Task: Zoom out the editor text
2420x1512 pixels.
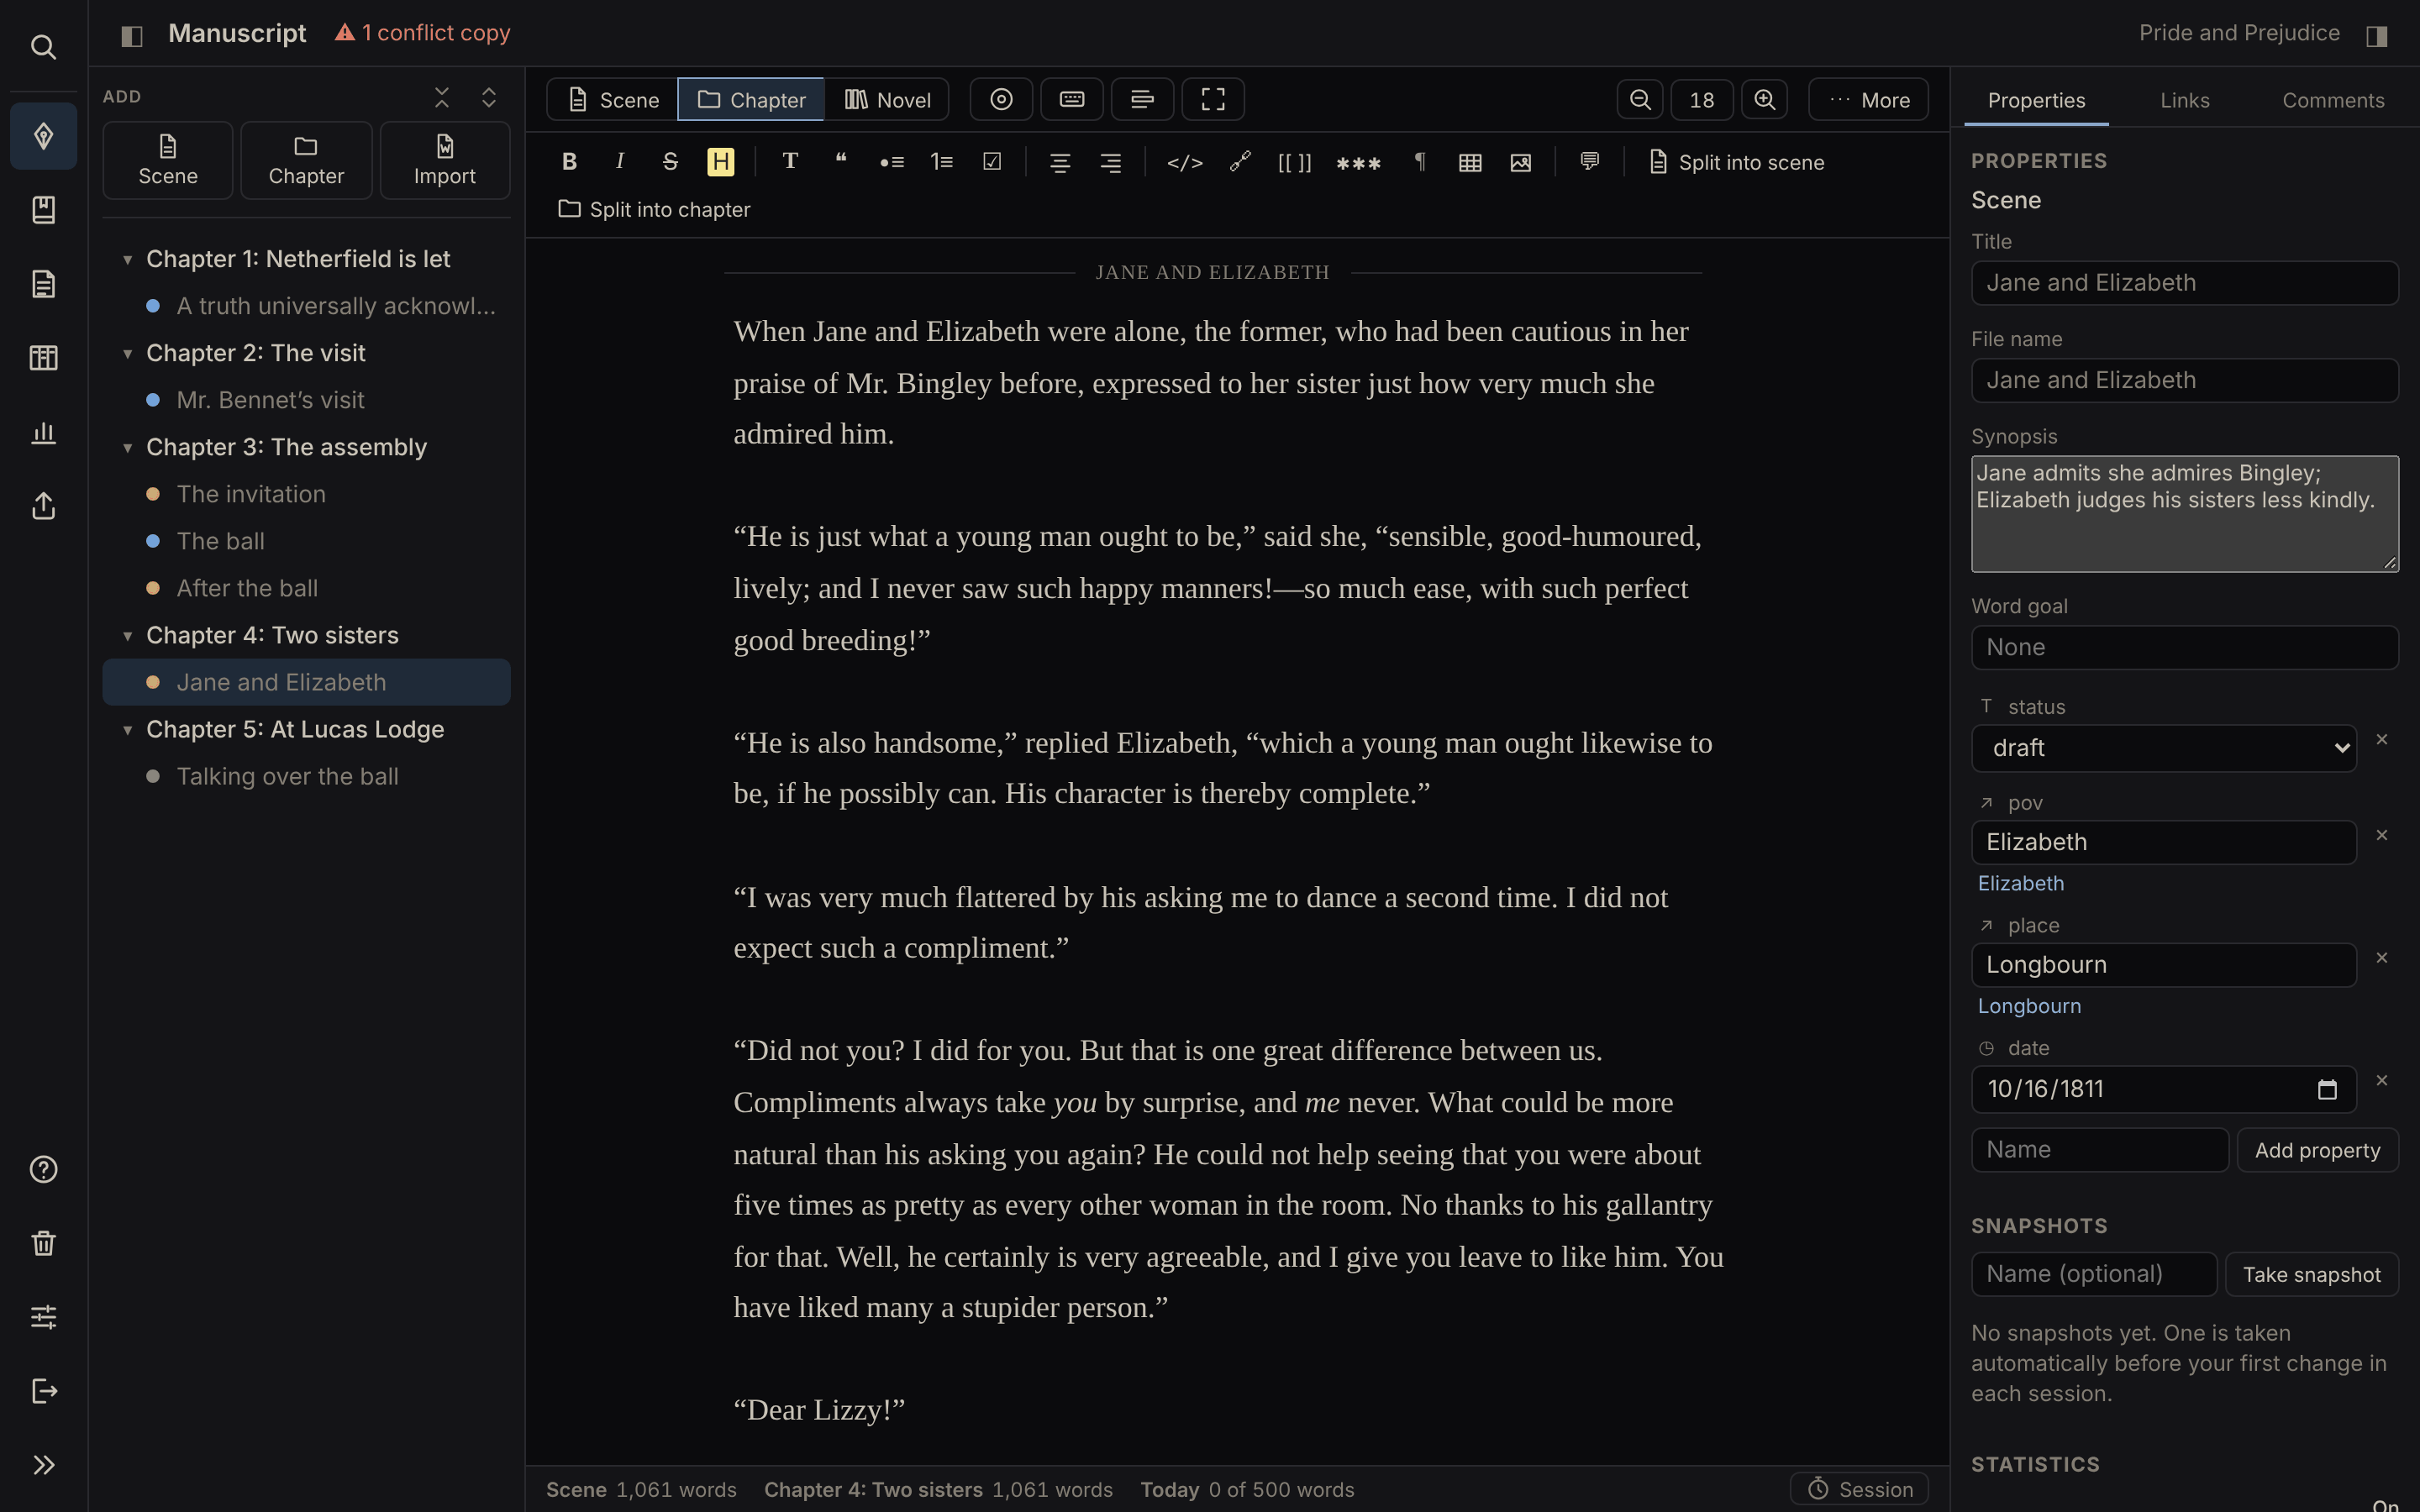Action: tap(1640, 100)
